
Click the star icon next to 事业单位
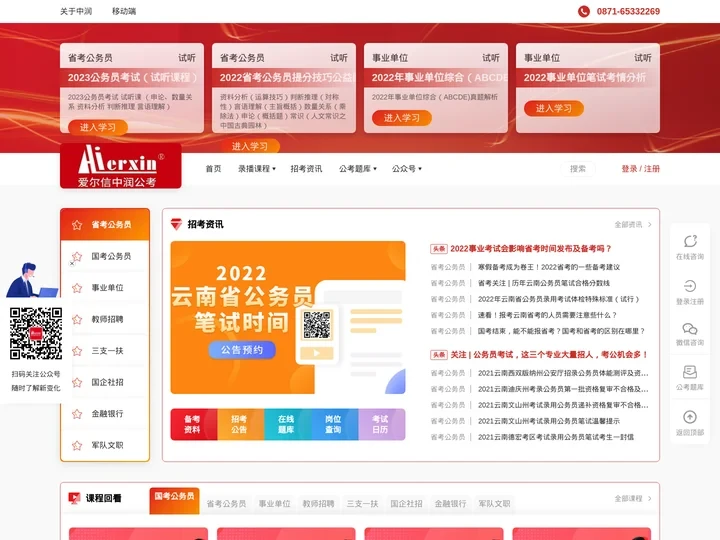pos(77,288)
